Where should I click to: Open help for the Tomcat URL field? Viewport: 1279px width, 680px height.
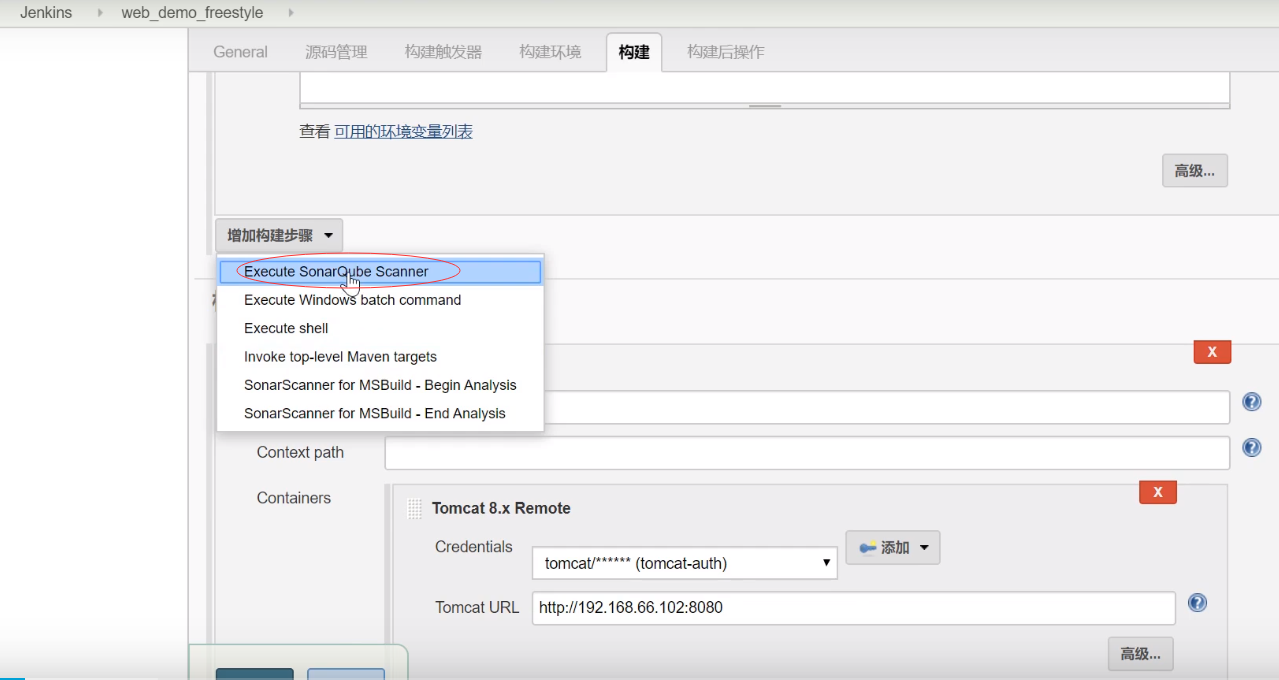tap(1197, 603)
